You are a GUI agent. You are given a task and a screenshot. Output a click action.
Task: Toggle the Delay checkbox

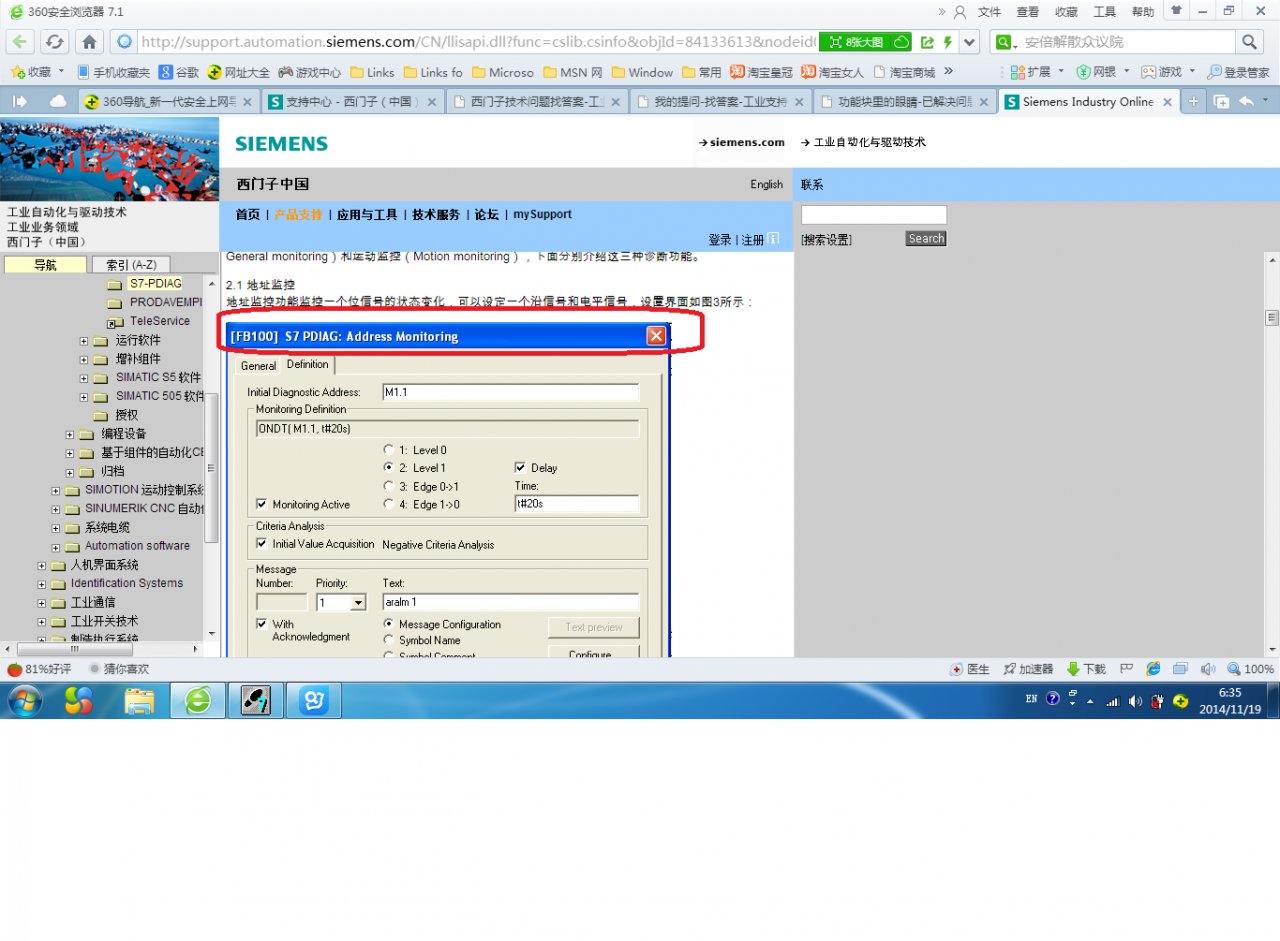[x=520, y=467]
